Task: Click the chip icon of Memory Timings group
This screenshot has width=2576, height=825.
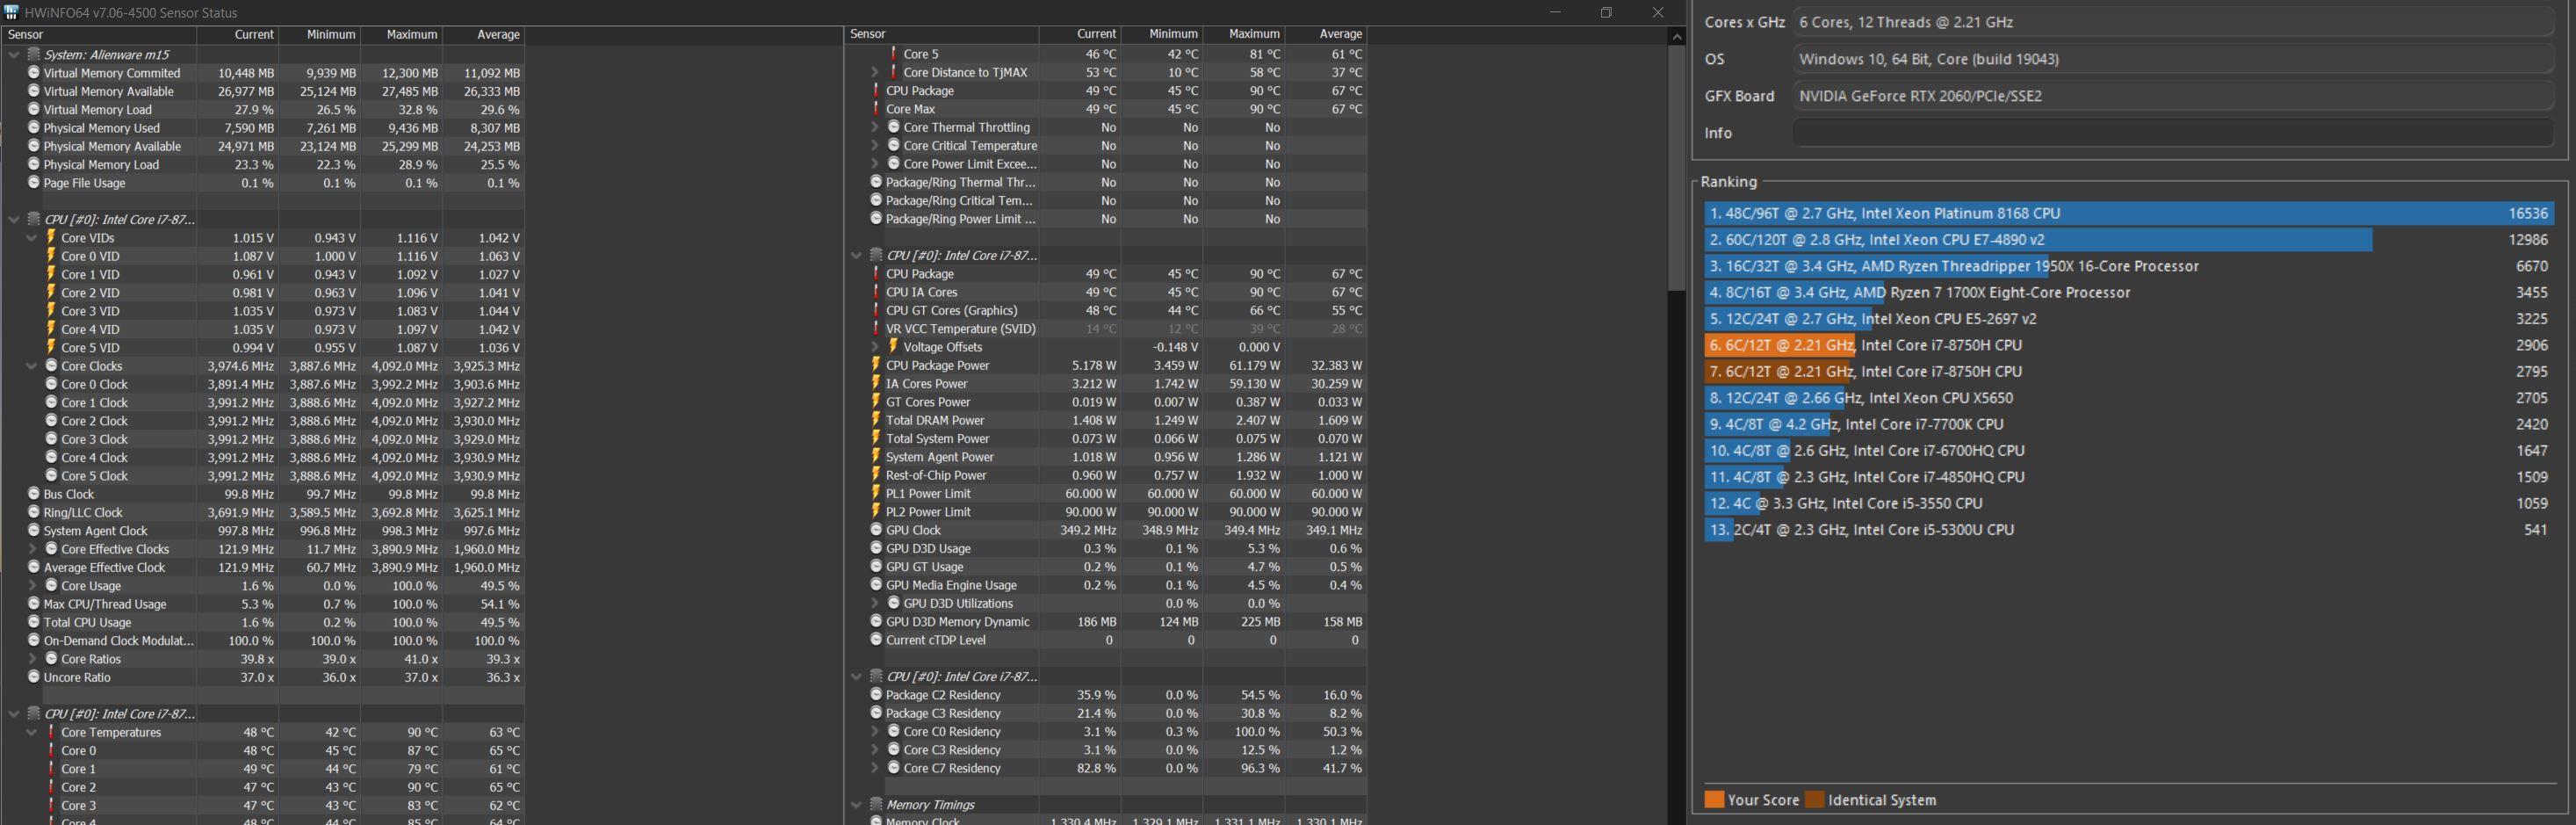Action: (x=877, y=804)
